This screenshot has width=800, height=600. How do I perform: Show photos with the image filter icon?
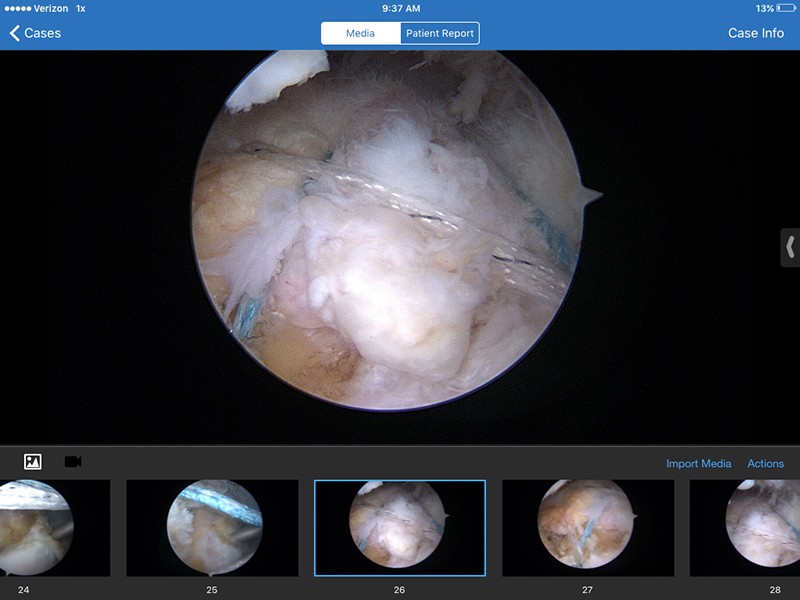[x=33, y=462]
